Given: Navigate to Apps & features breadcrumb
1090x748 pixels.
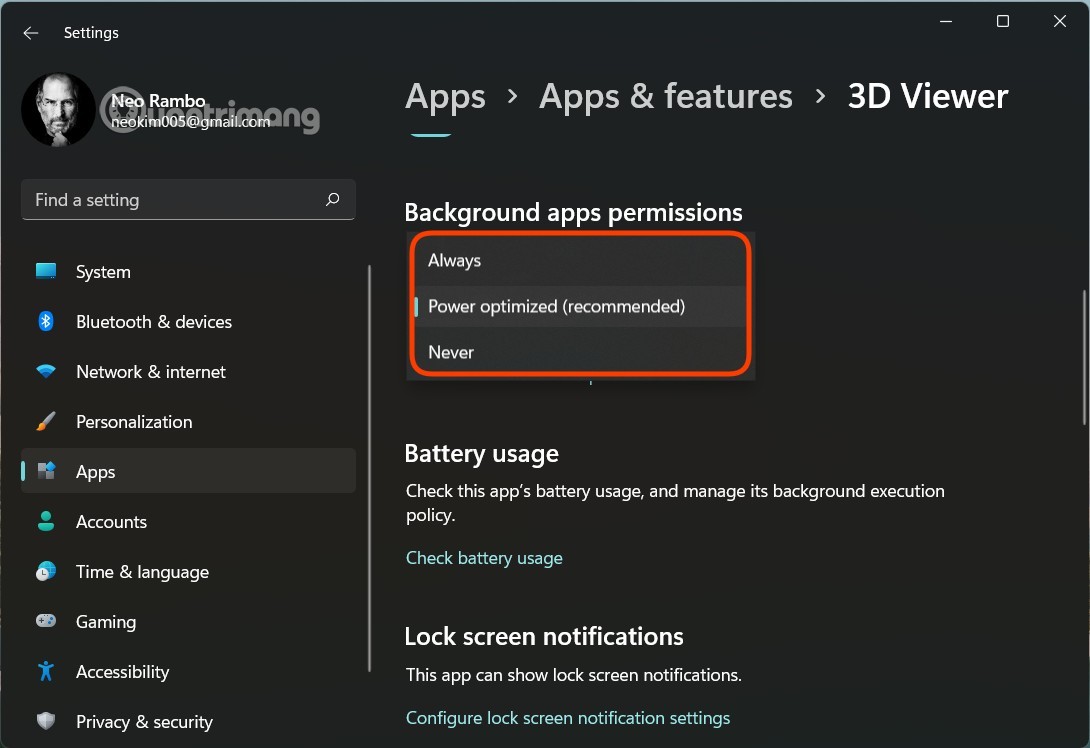Looking at the screenshot, I should 665,97.
